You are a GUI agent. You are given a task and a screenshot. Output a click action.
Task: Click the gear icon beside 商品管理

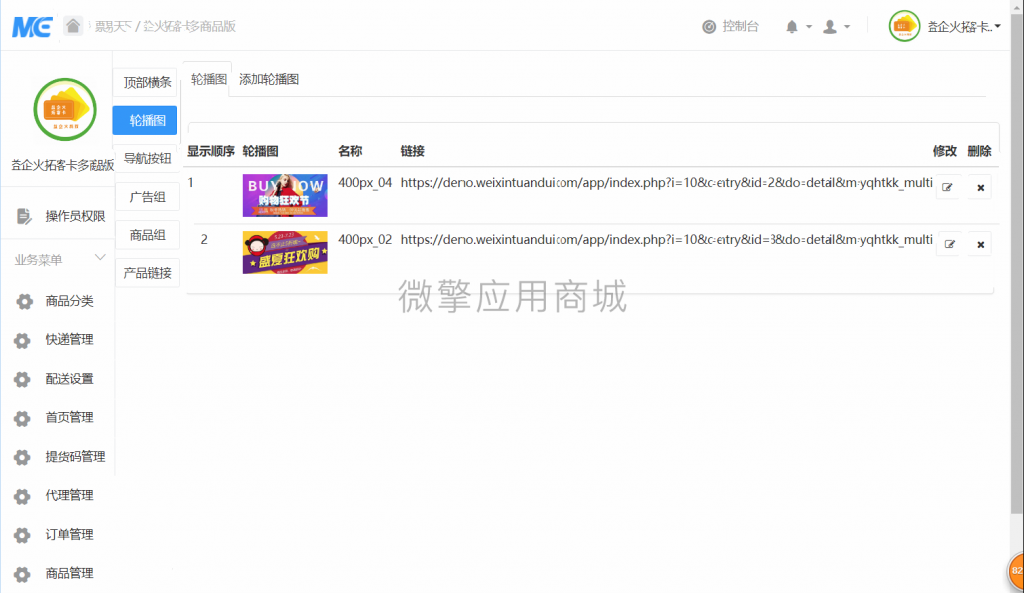click(x=22, y=574)
